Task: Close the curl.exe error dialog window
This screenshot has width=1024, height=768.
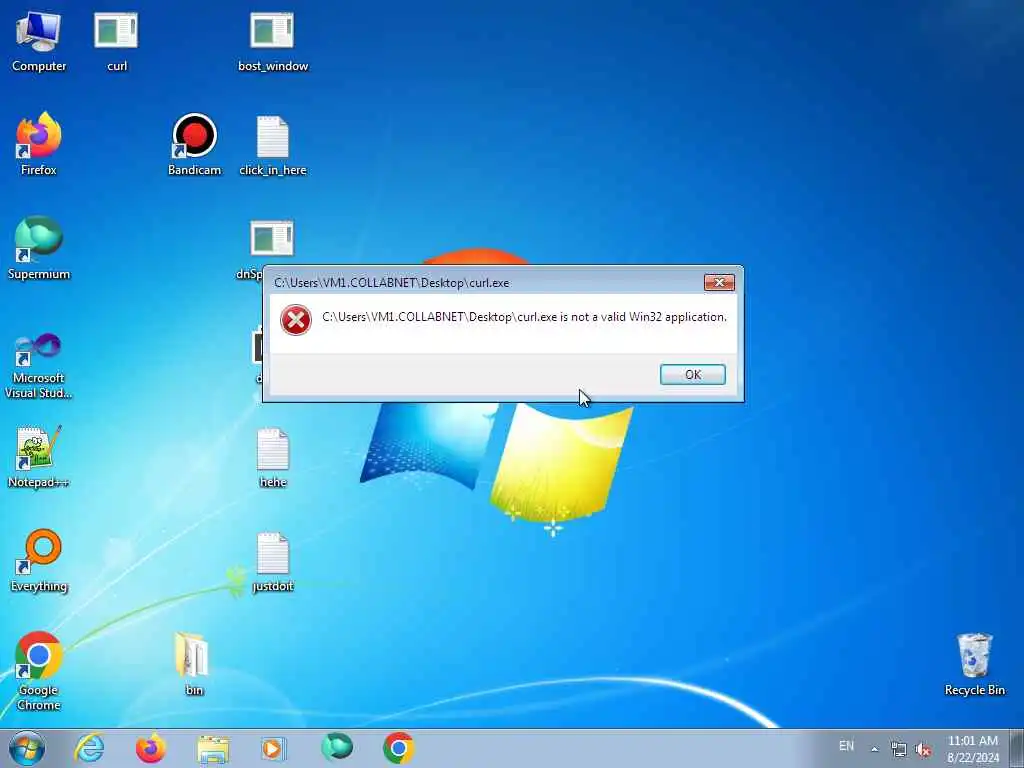Action: [x=719, y=282]
